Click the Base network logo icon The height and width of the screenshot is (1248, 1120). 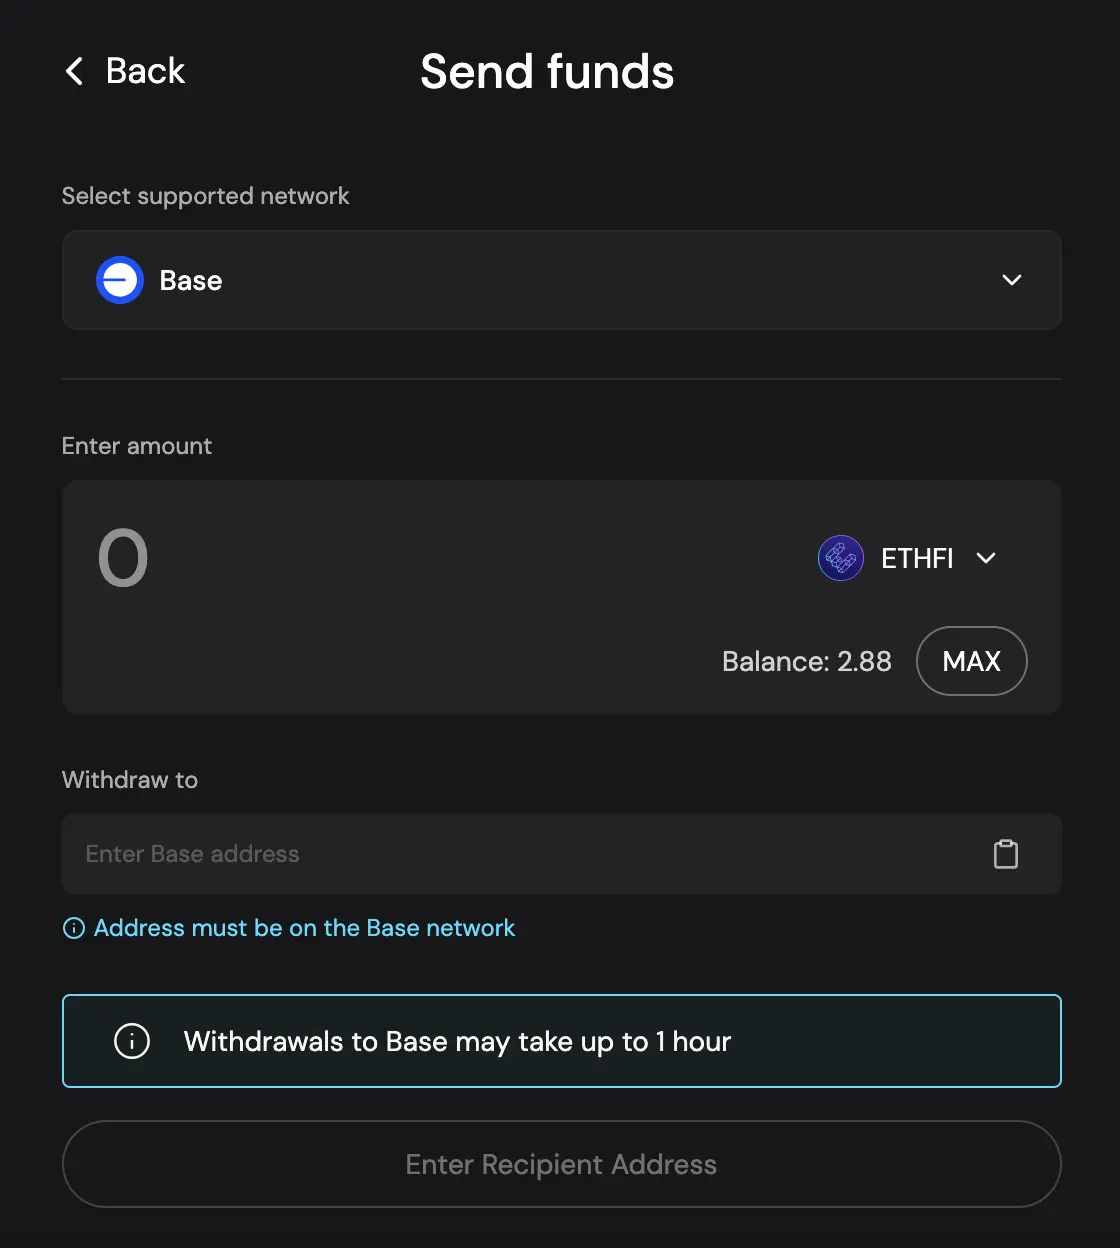(x=120, y=280)
